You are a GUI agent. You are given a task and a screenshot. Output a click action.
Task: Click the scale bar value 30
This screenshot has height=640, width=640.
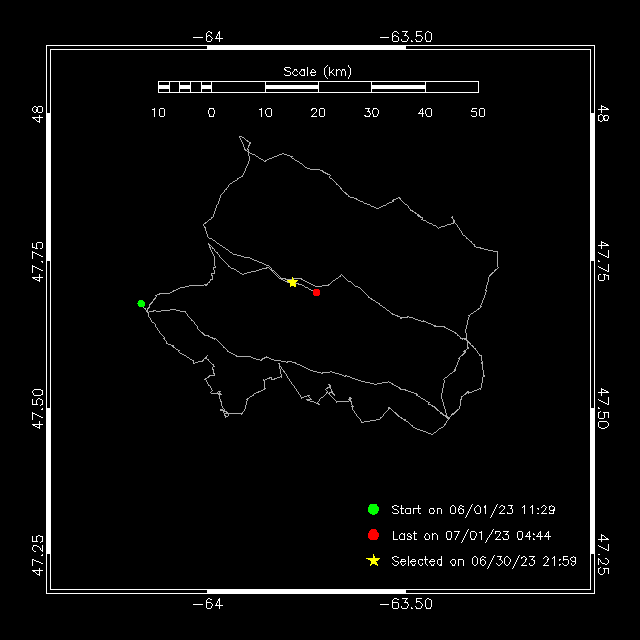[x=371, y=113]
